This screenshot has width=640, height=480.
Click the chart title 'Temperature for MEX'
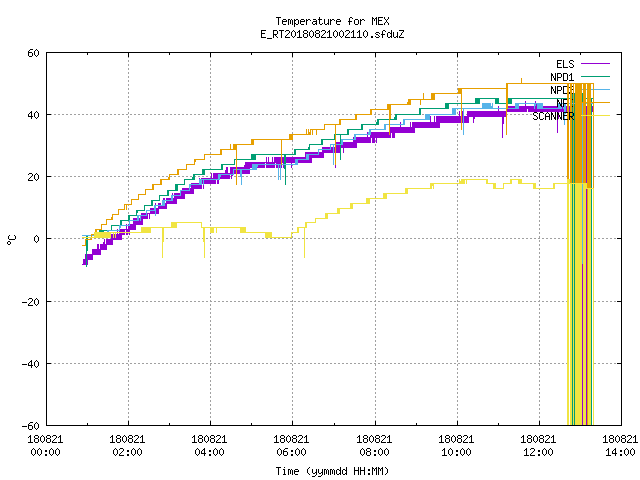click(332, 21)
